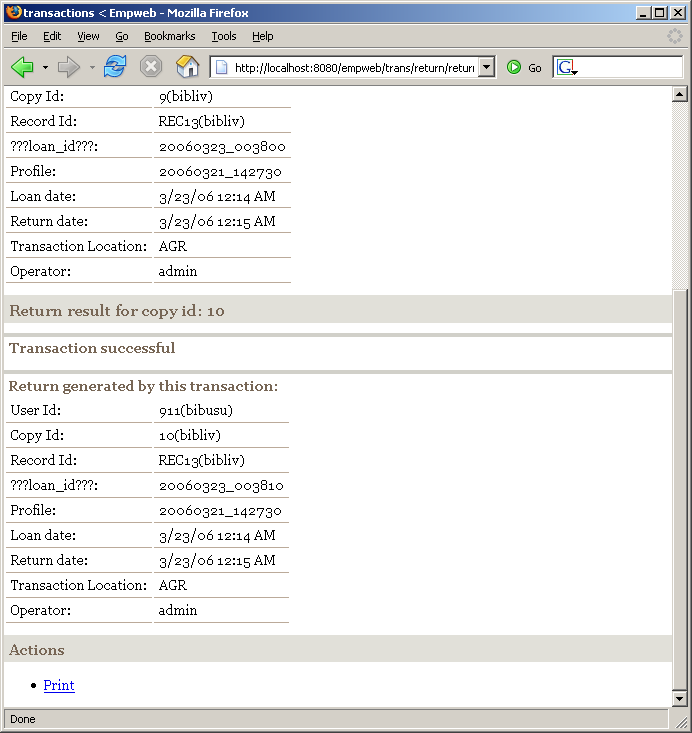Click the Stop loading icon
This screenshot has height=733, width=692.
(x=151, y=67)
